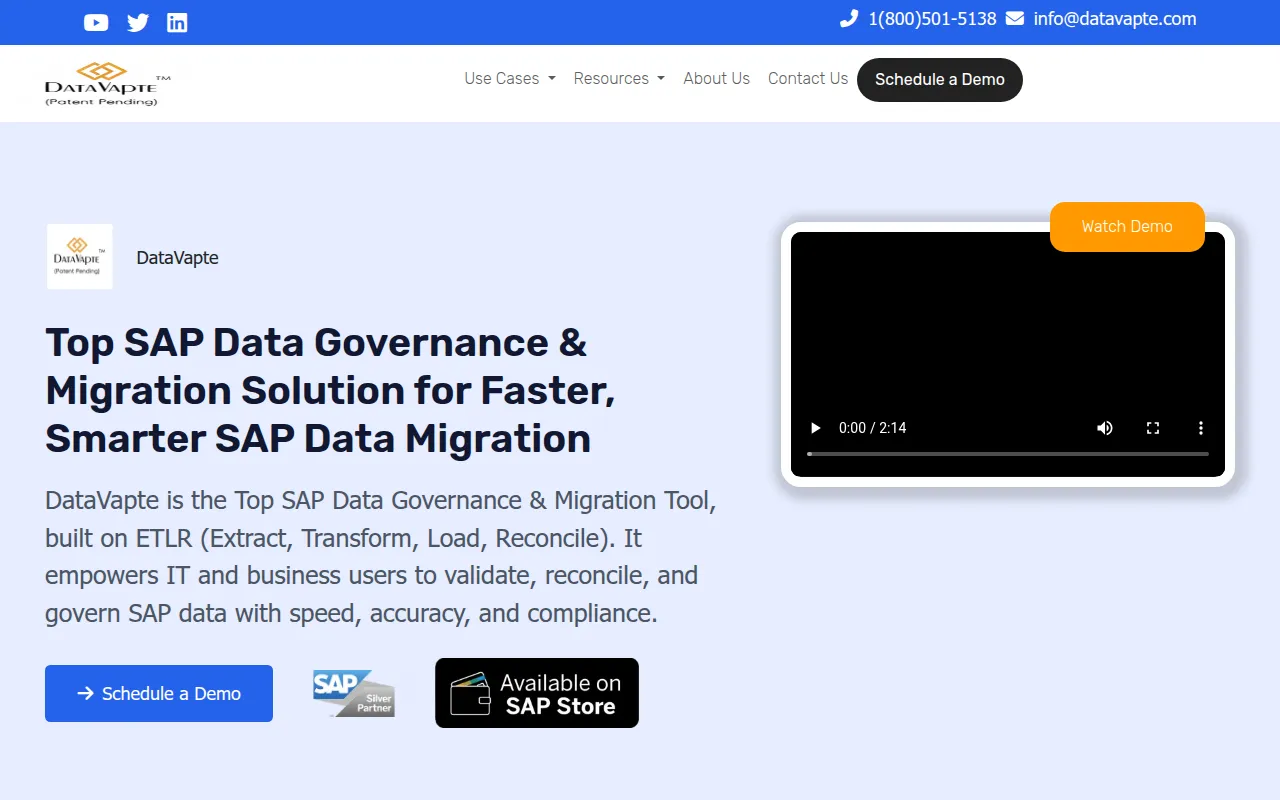Click the small DataVapte logo thumbnail in hero
Viewport: 1280px width, 800px height.
(x=80, y=257)
